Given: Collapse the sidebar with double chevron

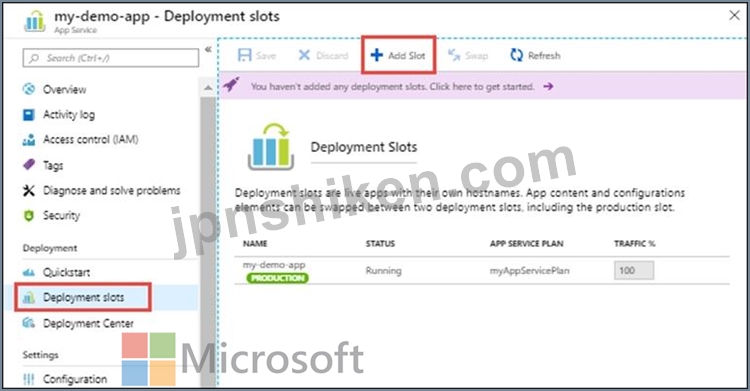Looking at the screenshot, I should (x=208, y=49).
